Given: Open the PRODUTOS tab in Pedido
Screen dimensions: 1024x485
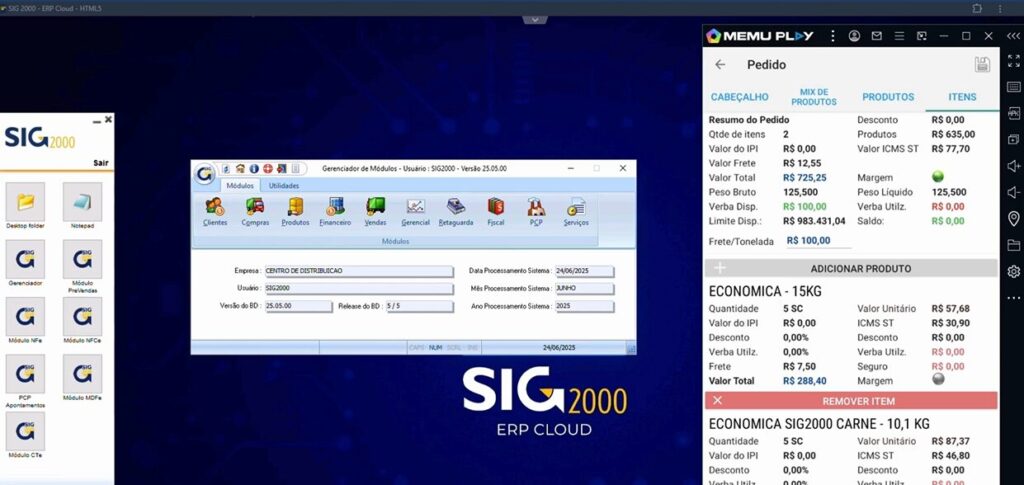Looking at the screenshot, I should (x=888, y=97).
